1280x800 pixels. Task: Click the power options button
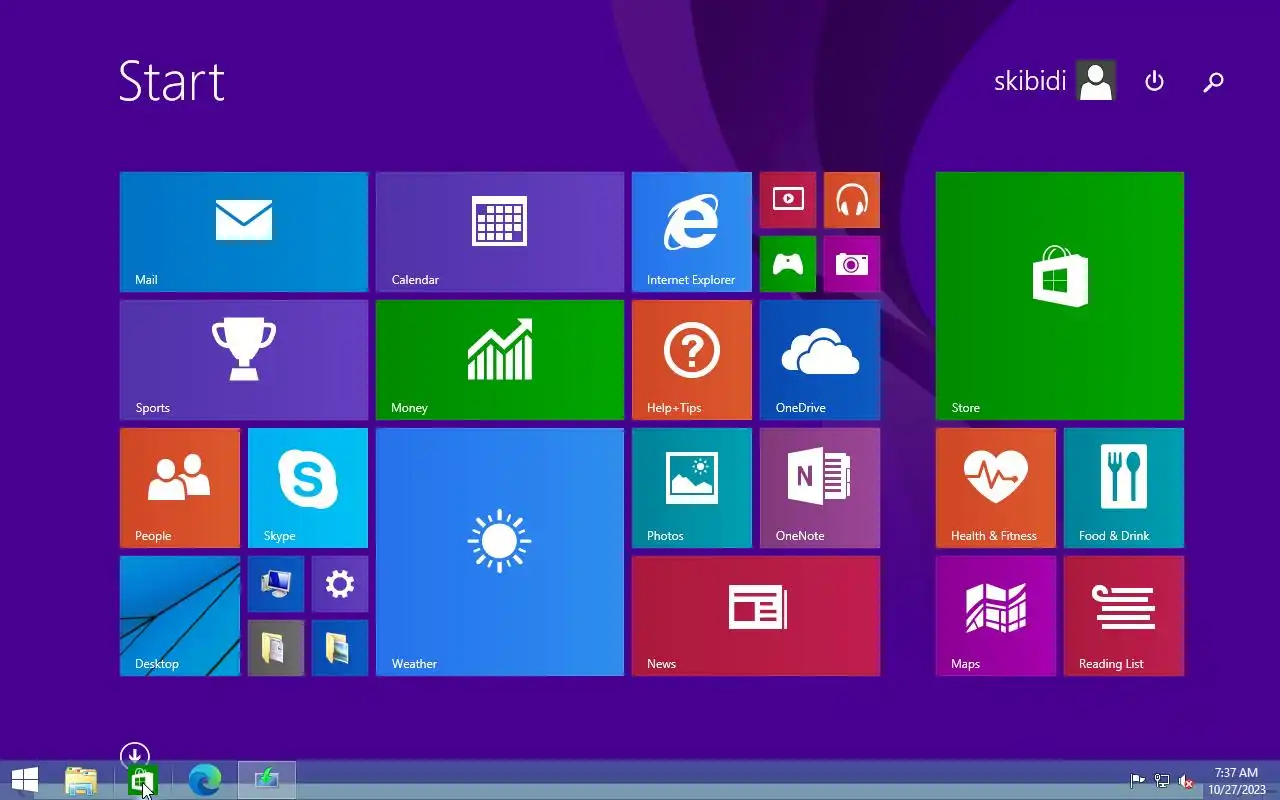(1155, 81)
